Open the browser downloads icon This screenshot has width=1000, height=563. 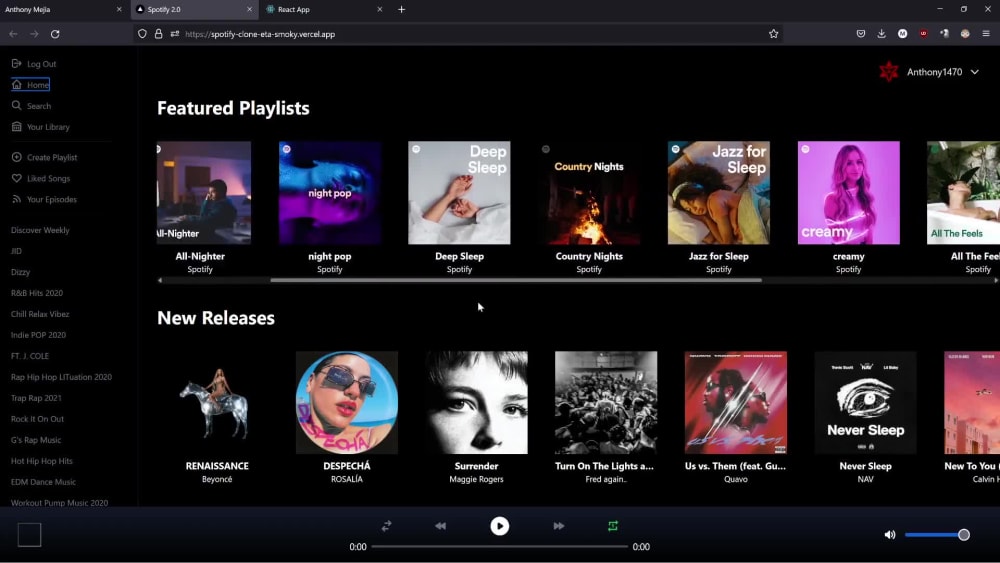pyautogui.click(x=881, y=34)
